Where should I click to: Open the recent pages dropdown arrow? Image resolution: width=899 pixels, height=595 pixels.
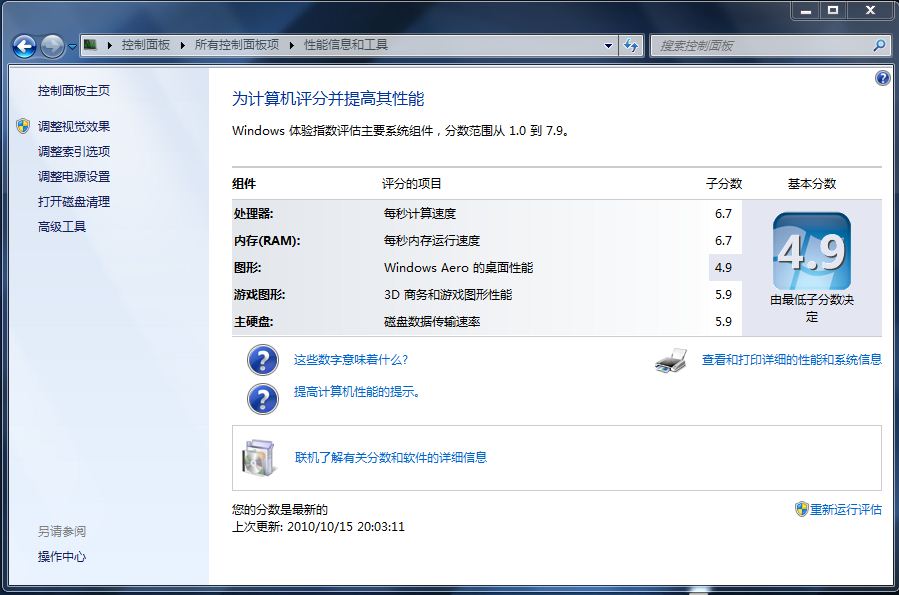point(73,47)
